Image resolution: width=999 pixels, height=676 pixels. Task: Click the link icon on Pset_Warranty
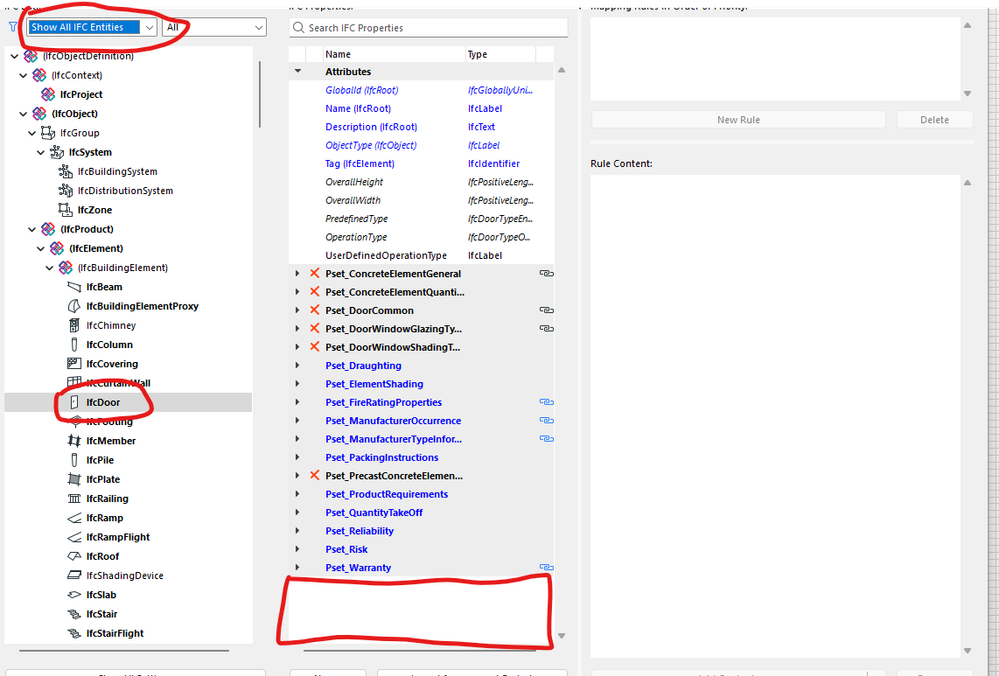click(546, 567)
